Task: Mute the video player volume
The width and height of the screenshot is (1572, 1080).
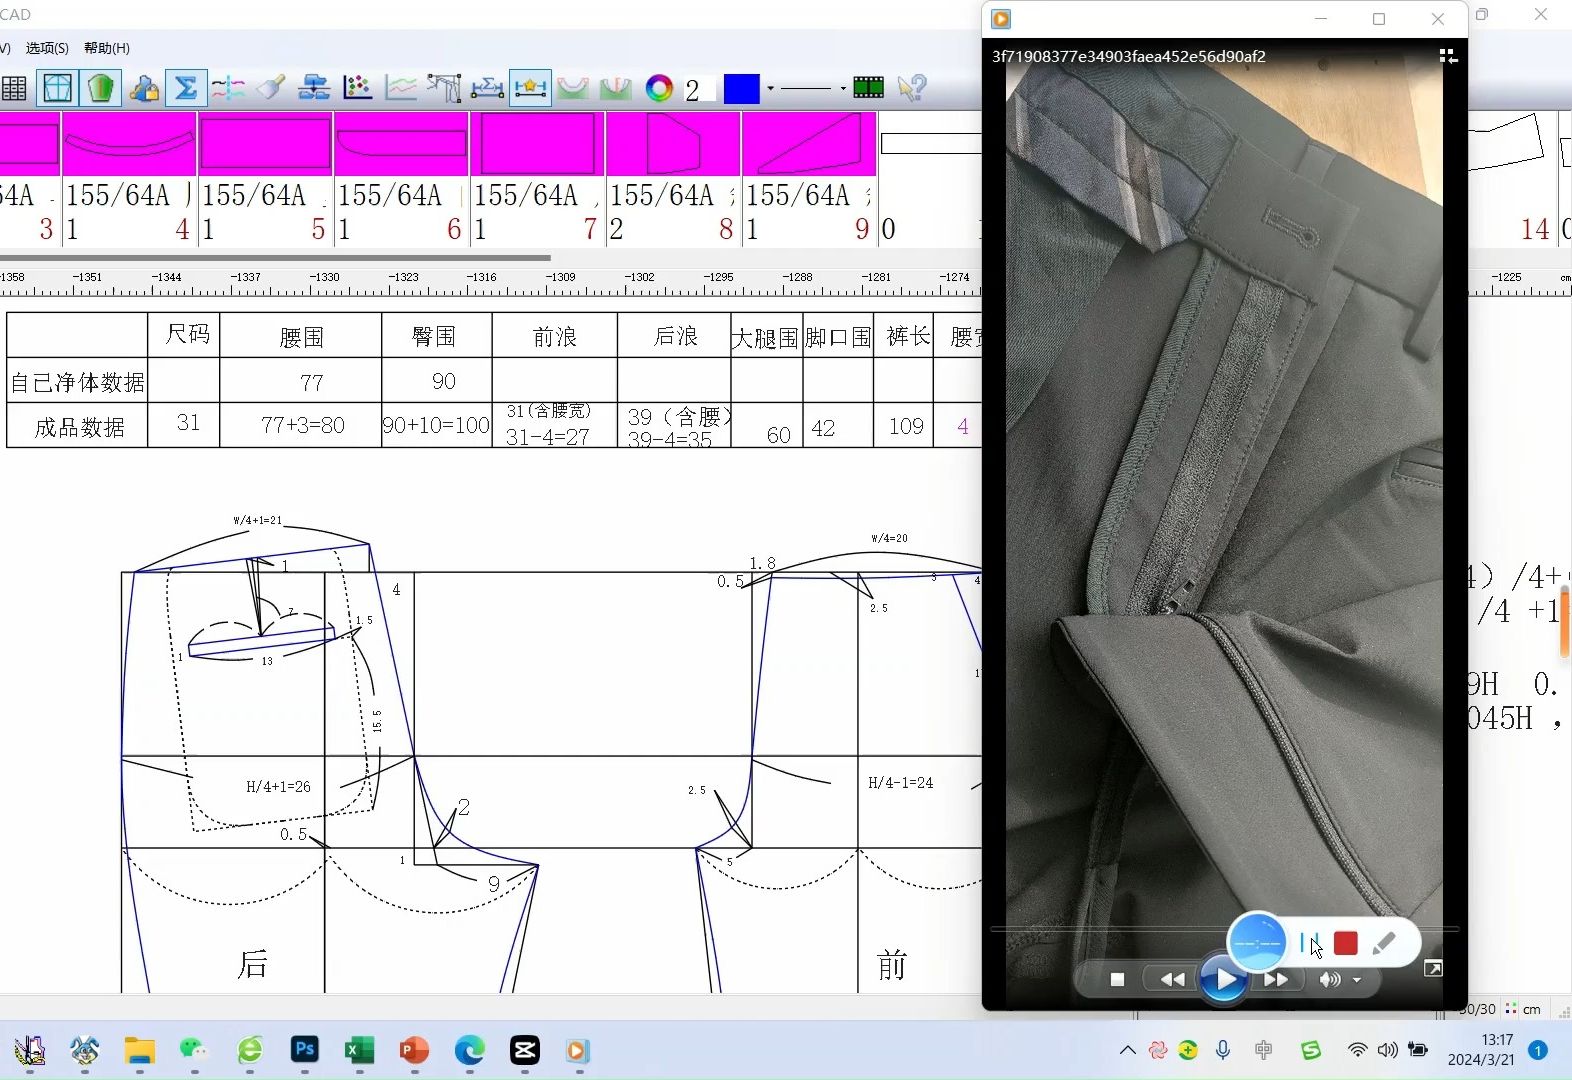Action: (1329, 980)
